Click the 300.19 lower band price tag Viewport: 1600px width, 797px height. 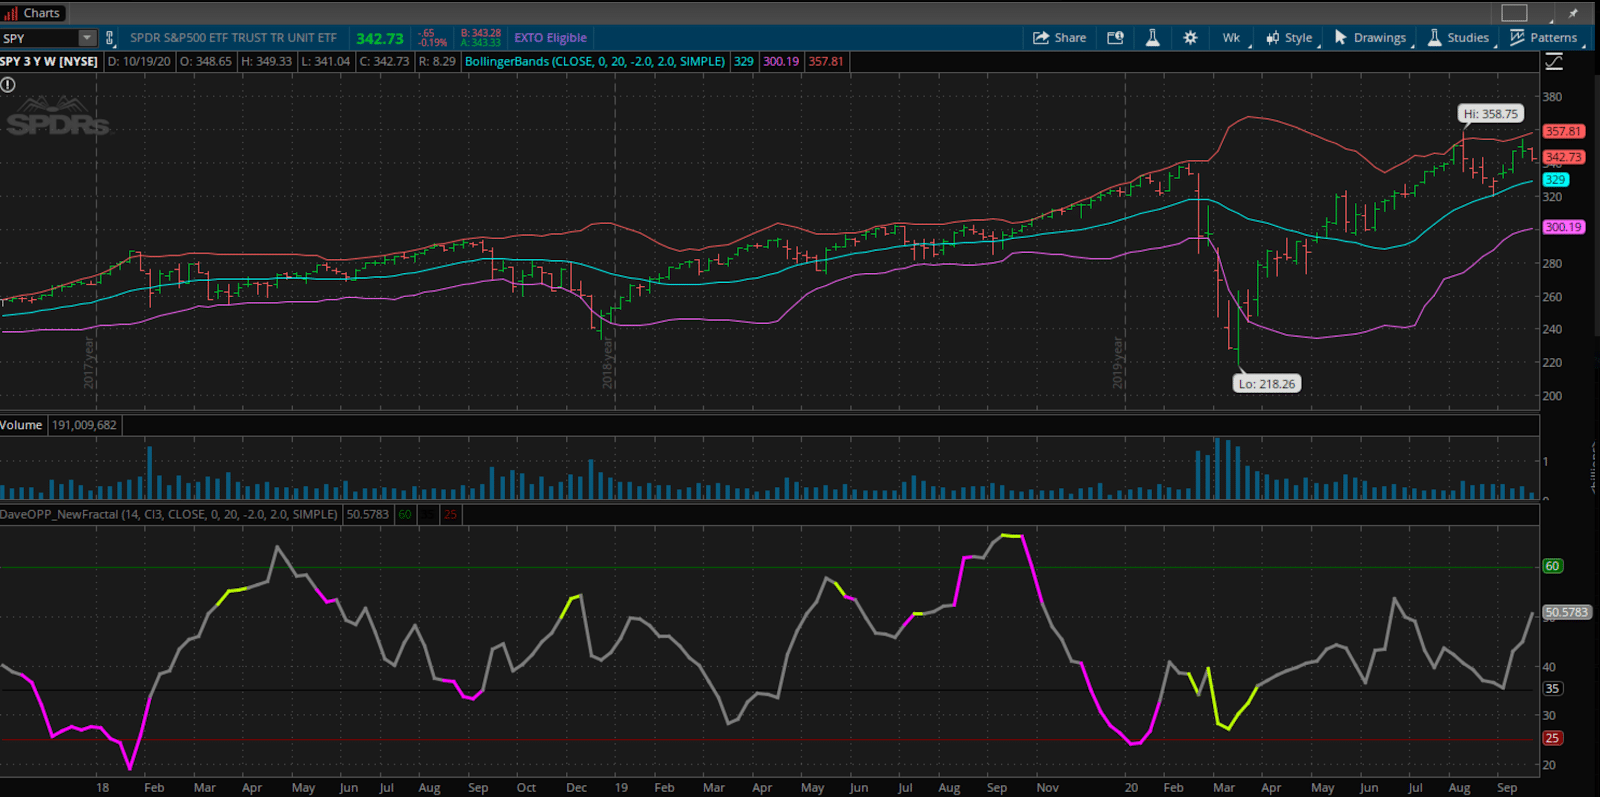pyautogui.click(x=1563, y=227)
